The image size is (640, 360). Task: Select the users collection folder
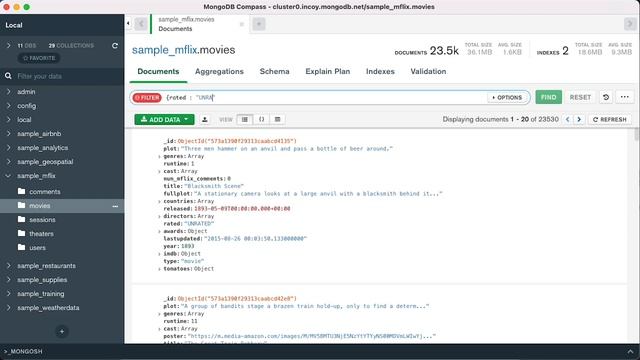(x=22, y=247)
